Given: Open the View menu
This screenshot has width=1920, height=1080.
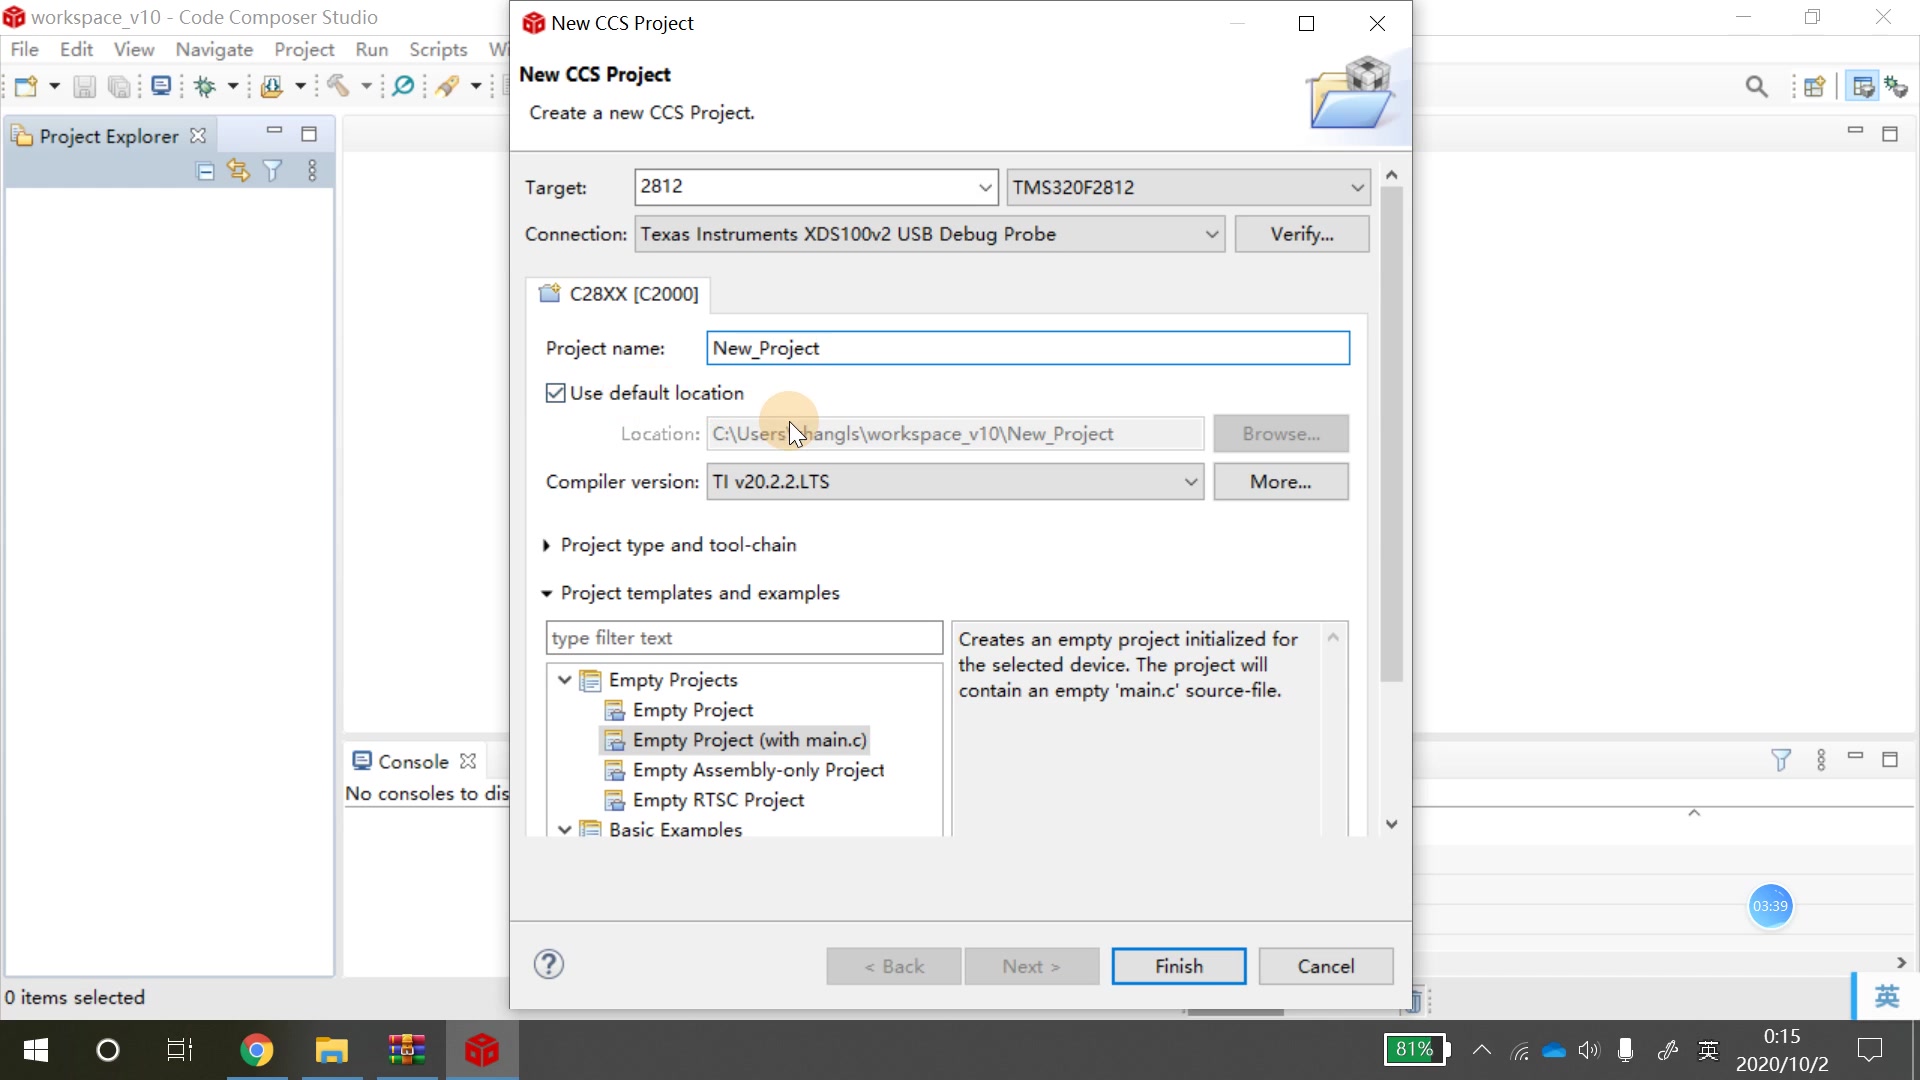Looking at the screenshot, I should pos(133,49).
